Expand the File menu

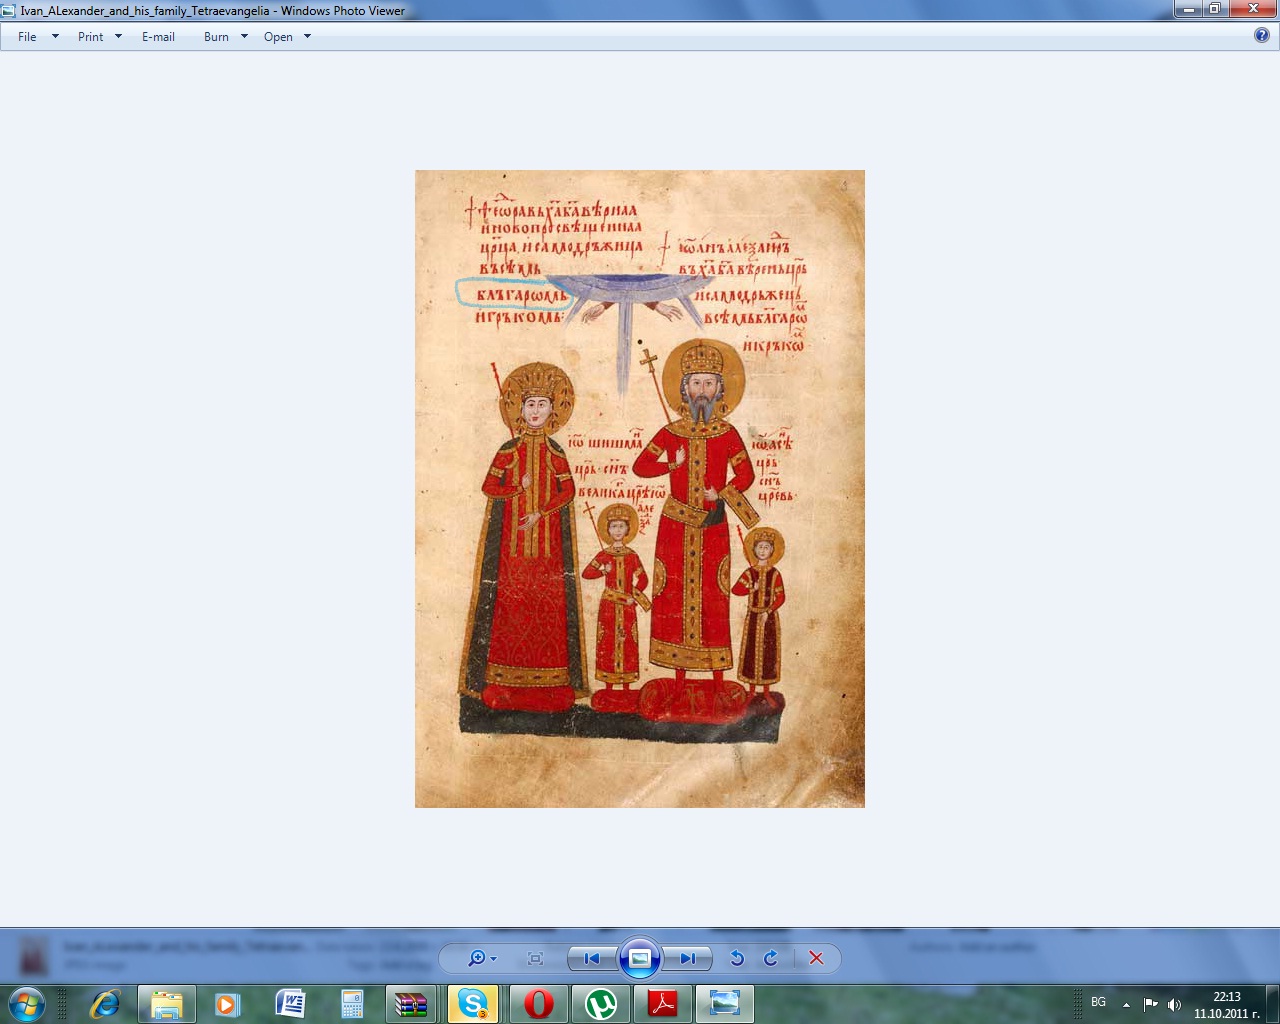[37, 37]
